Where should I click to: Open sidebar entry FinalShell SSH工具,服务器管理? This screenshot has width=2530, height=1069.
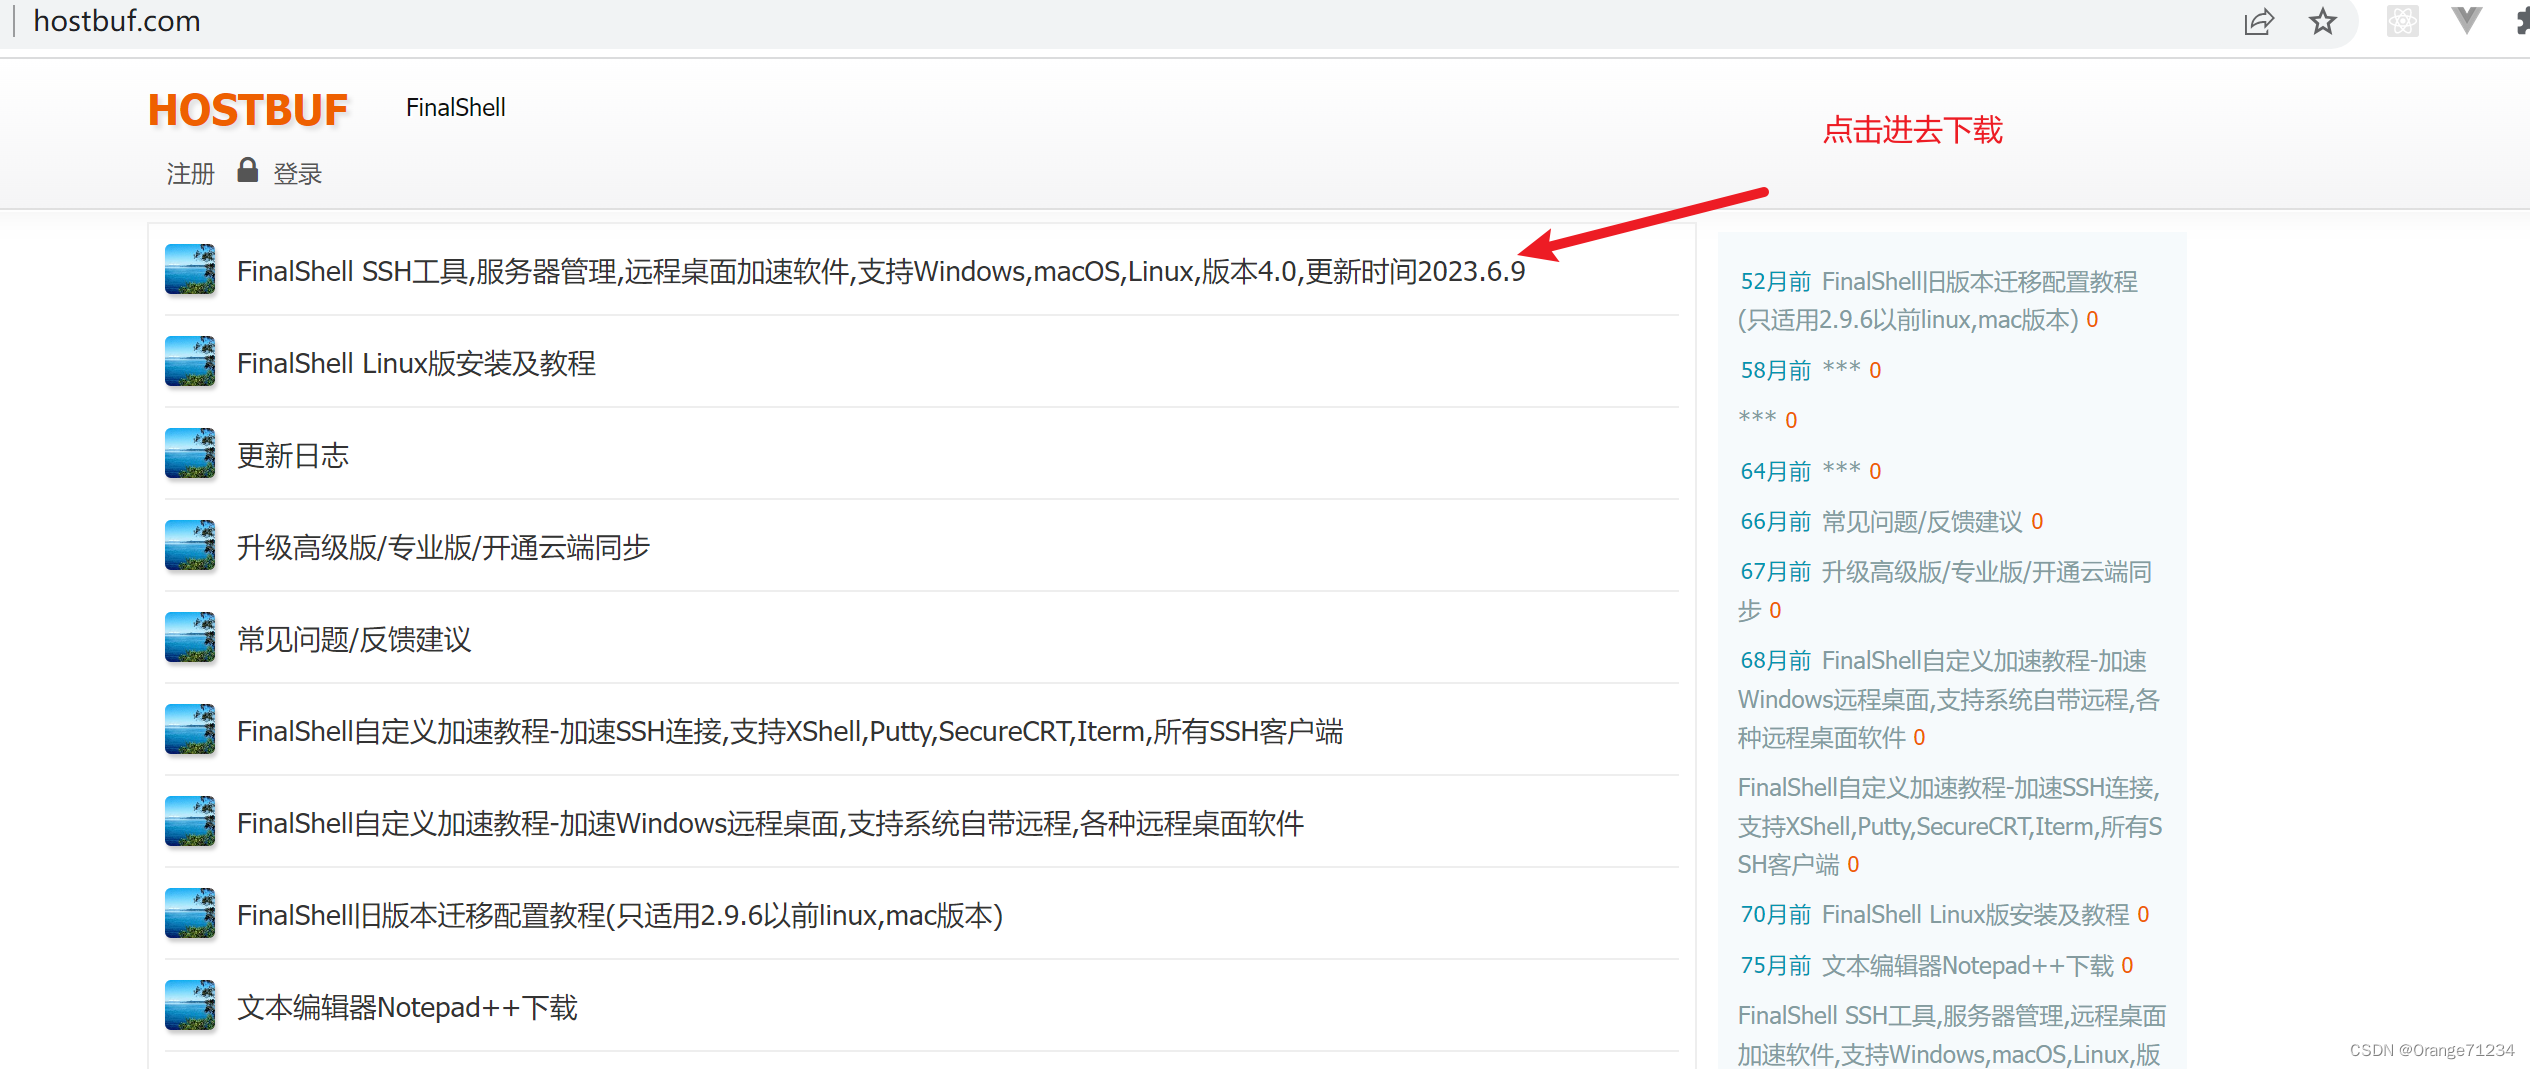[1952, 1035]
